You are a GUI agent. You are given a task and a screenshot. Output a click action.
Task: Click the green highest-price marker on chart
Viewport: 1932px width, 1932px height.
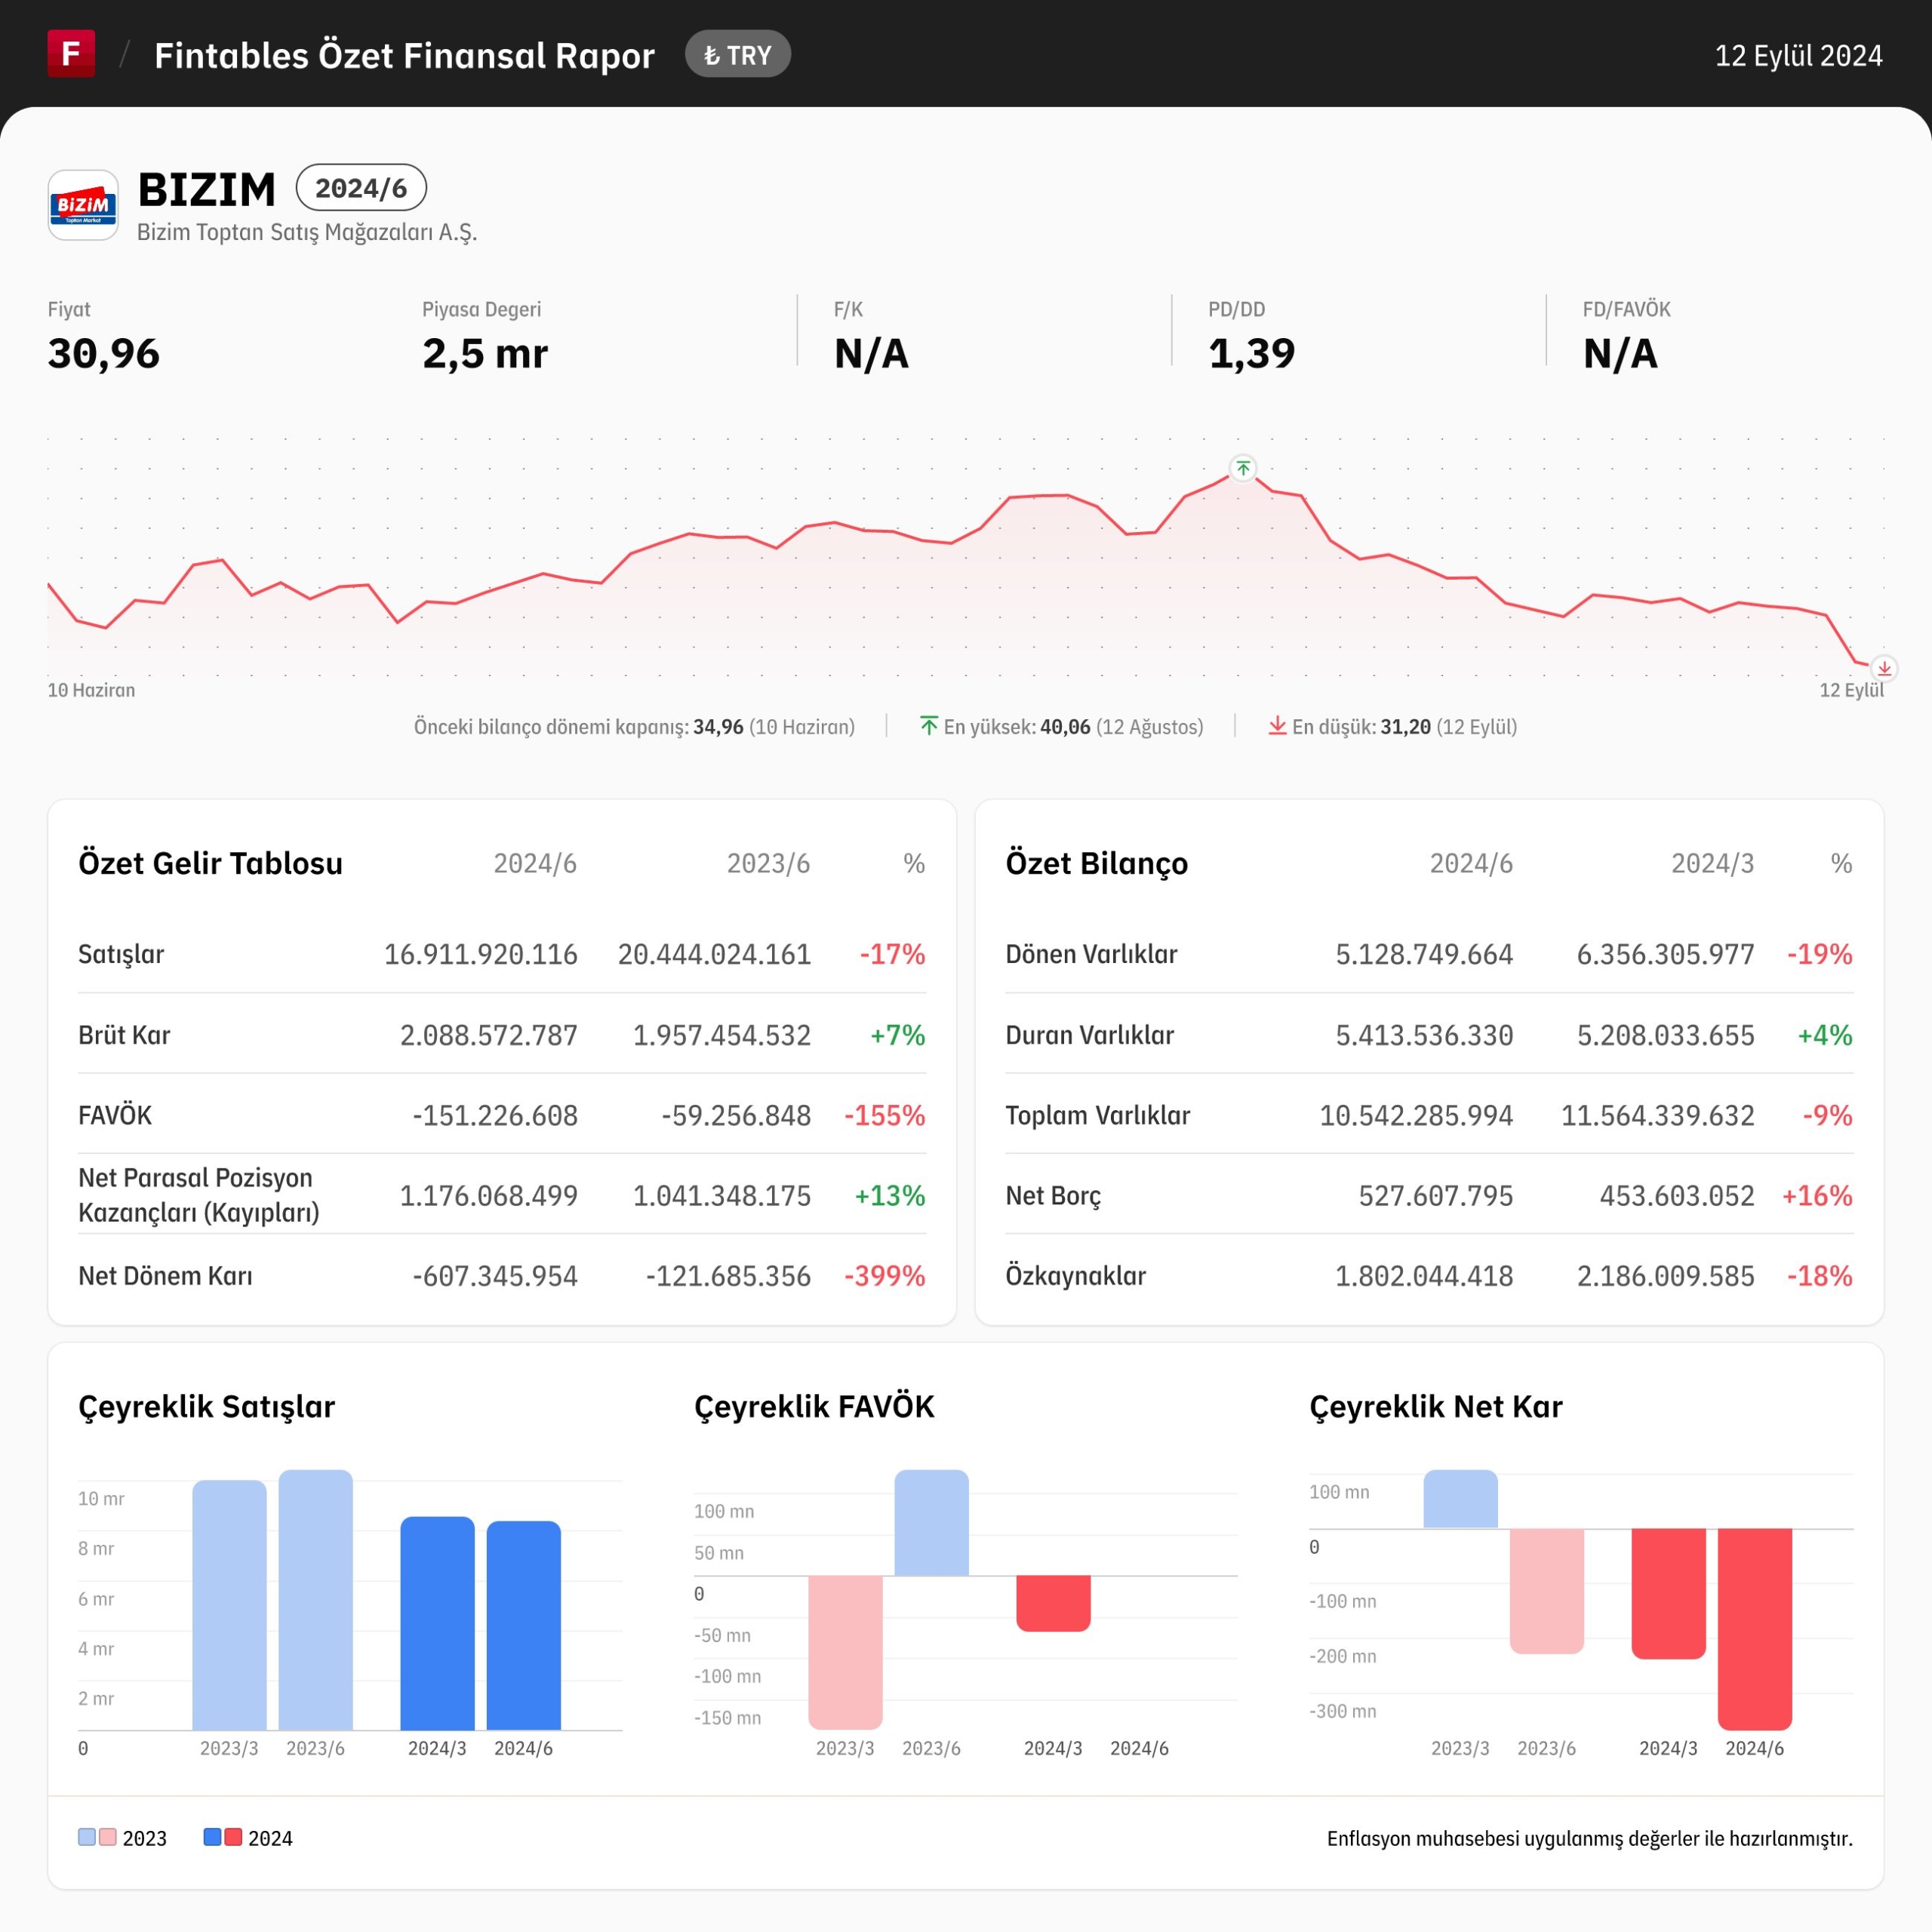coord(1243,468)
